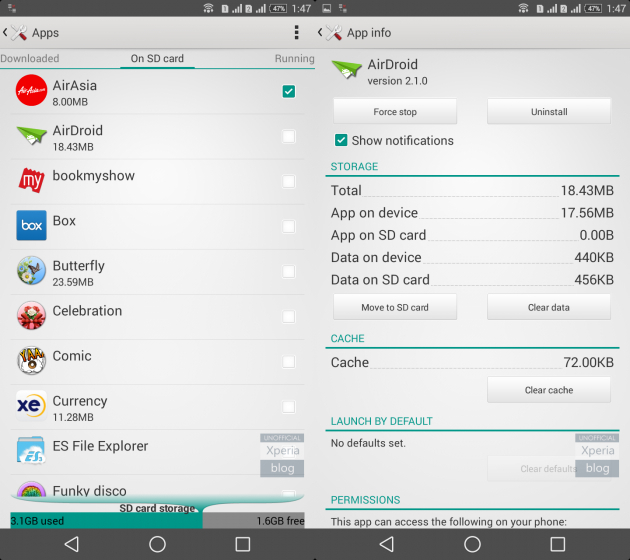
Task: Tap the Box app icon
Action: click(32, 226)
